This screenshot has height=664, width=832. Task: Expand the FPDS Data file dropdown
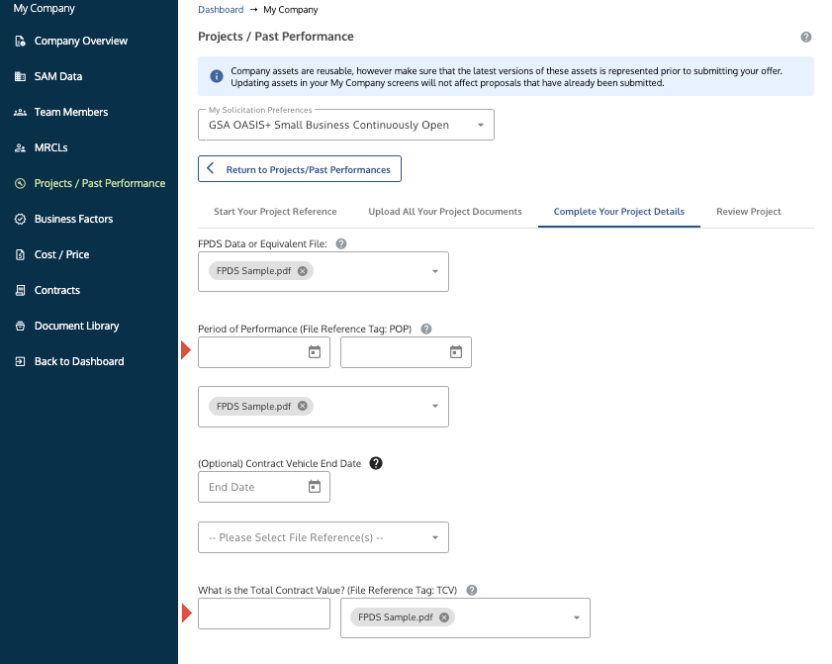coord(432,270)
